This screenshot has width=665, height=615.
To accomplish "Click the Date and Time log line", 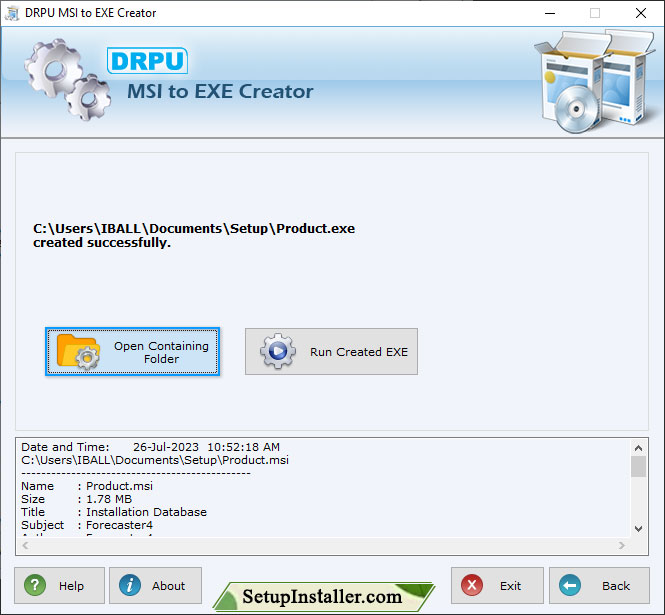I will pos(151,447).
